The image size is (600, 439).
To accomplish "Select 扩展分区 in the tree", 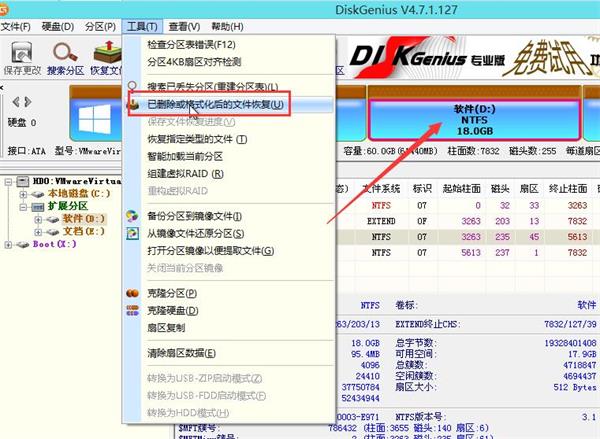I will (x=68, y=206).
